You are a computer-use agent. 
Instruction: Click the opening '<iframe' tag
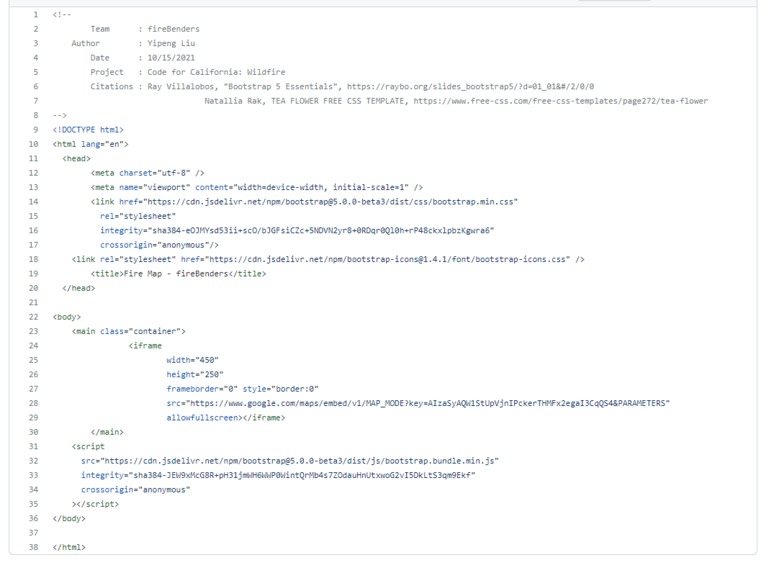[x=145, y=346]
